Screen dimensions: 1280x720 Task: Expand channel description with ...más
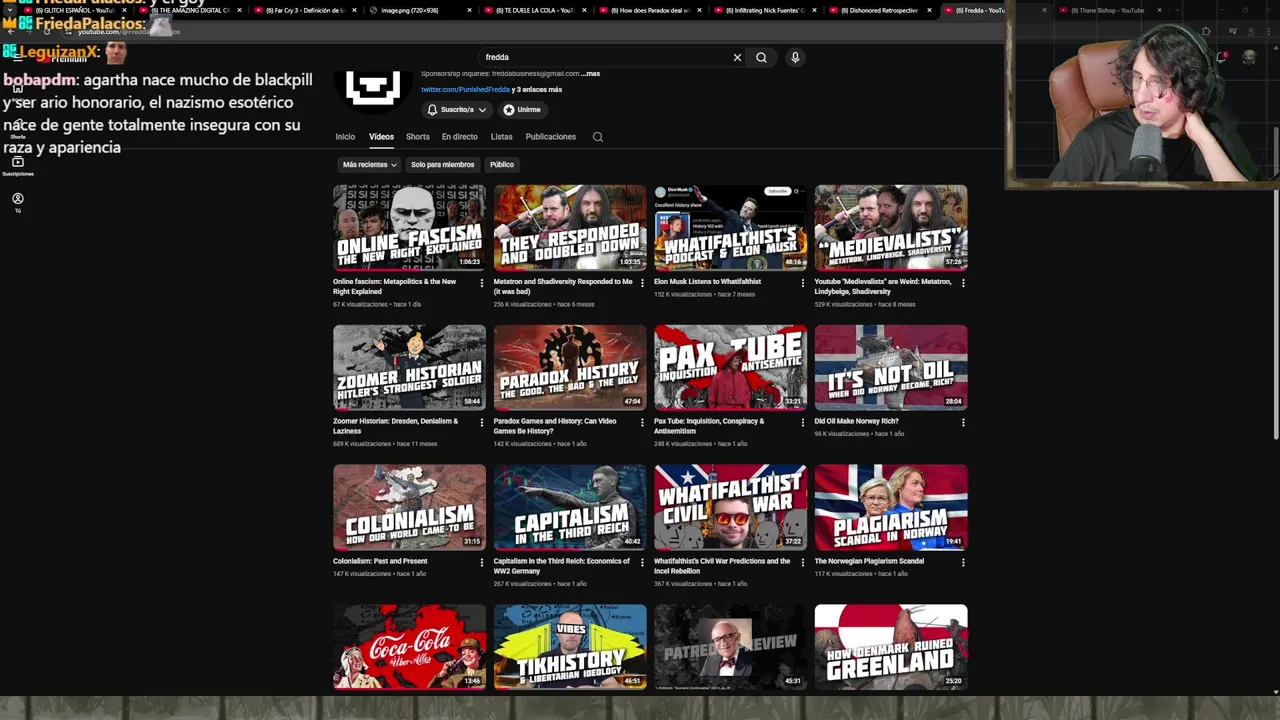[x=590, y=74]
